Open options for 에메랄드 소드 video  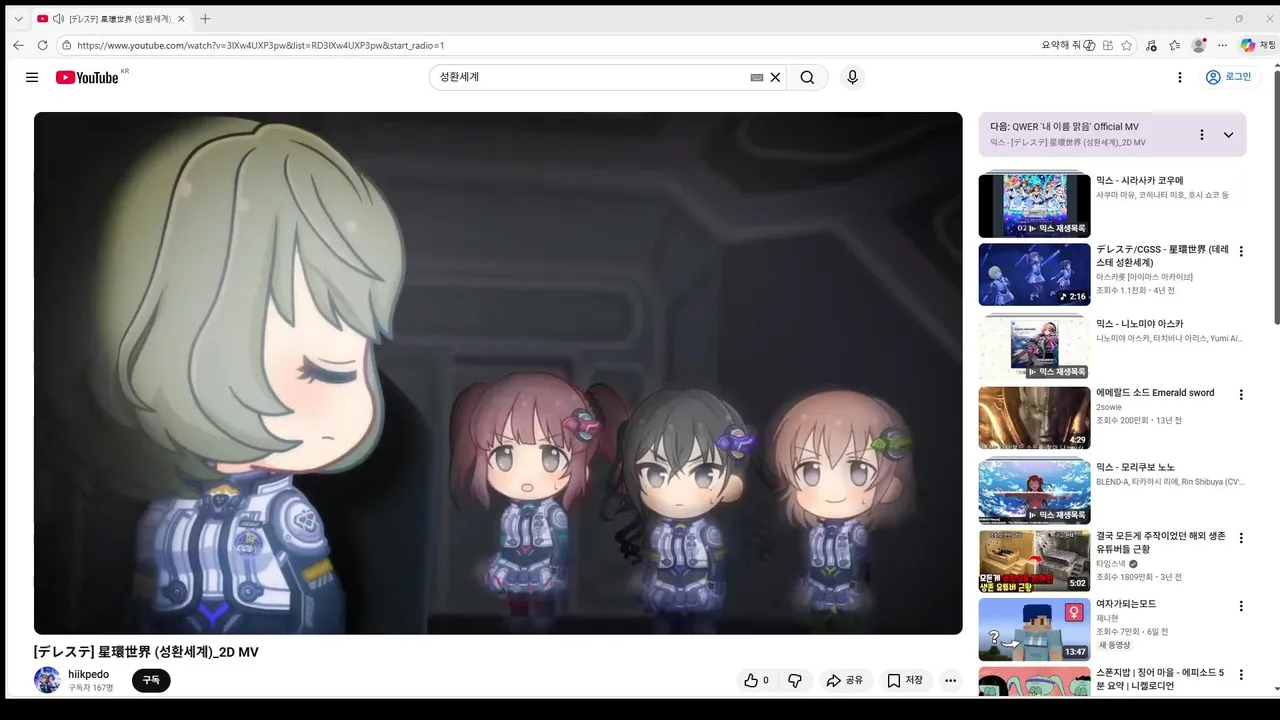1241,395
